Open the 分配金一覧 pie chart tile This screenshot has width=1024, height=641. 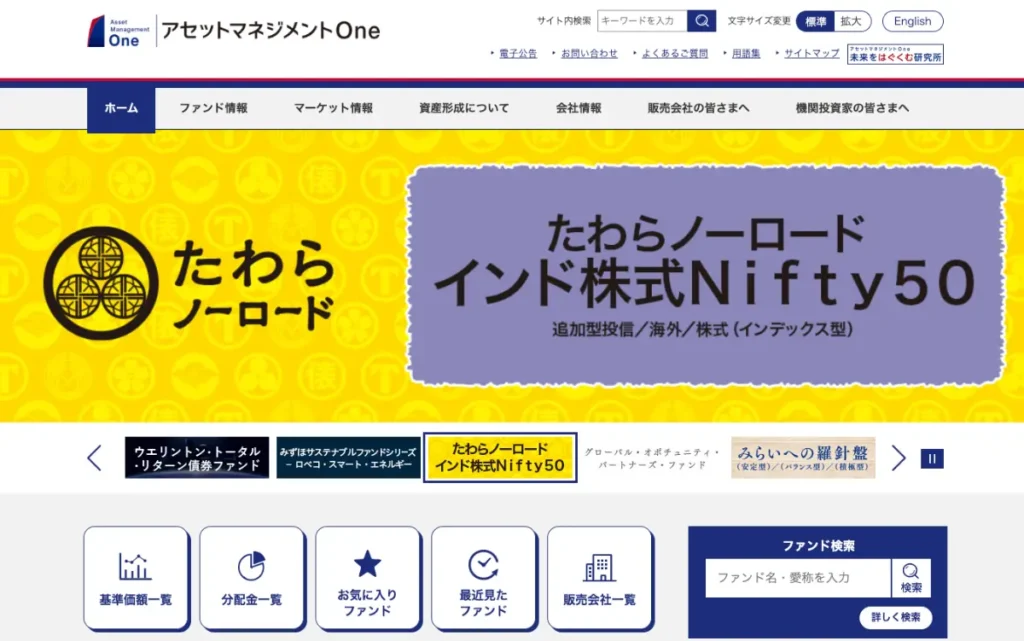[x=251, y=578]
